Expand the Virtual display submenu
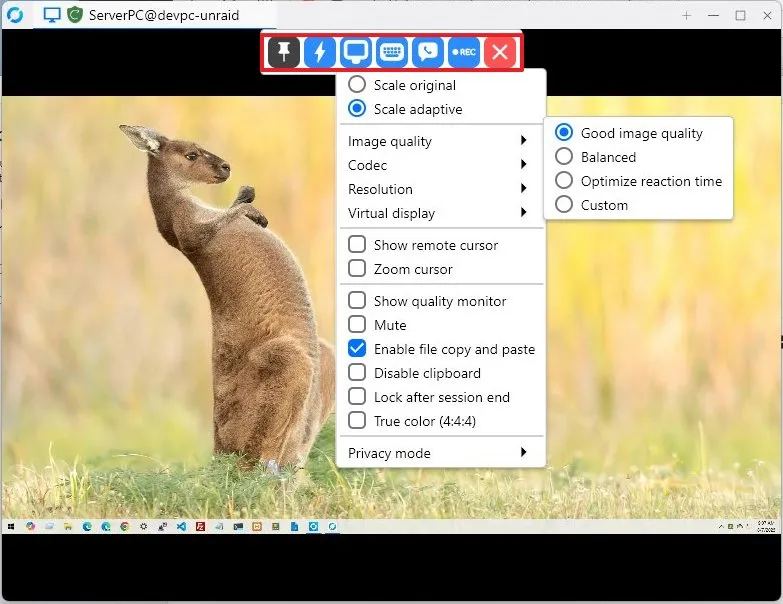This screenshot has height=604, width=783. pos(441,213)
